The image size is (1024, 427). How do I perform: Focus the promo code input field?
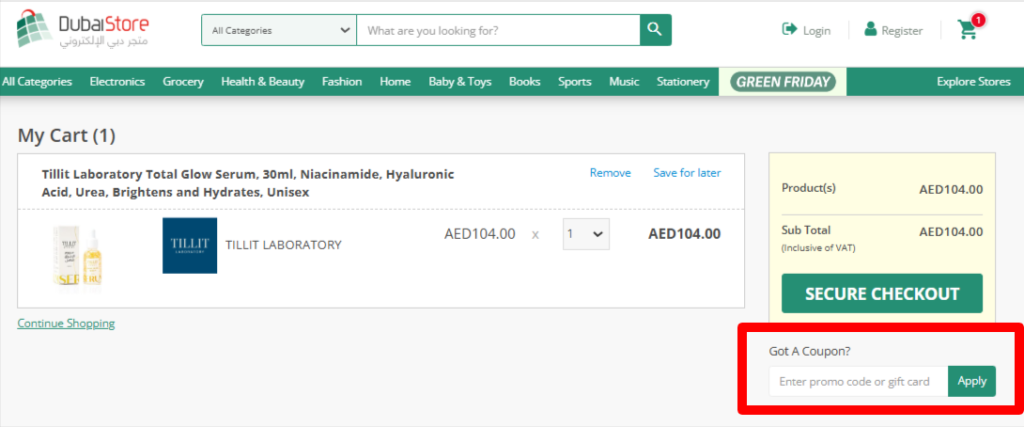857,381
